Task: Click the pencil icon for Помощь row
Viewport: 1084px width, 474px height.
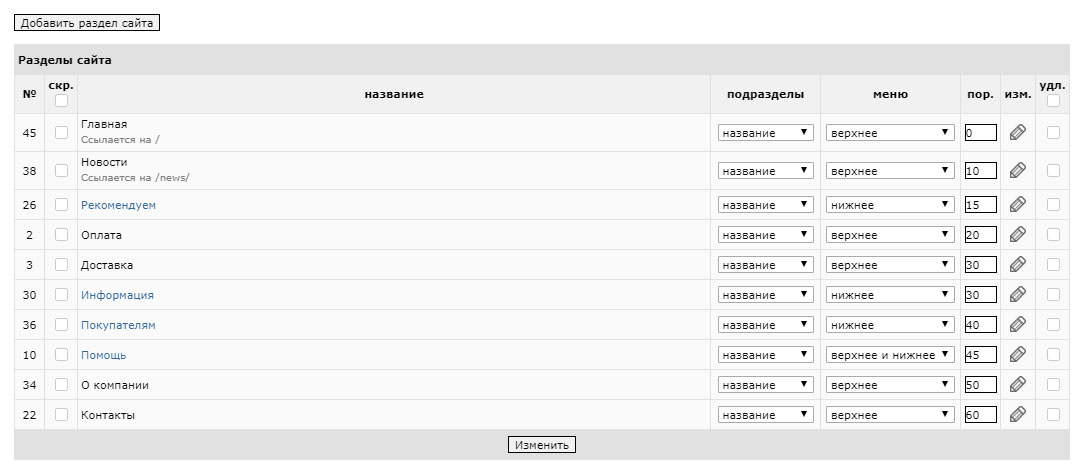Action: [x=1017, y=354]
